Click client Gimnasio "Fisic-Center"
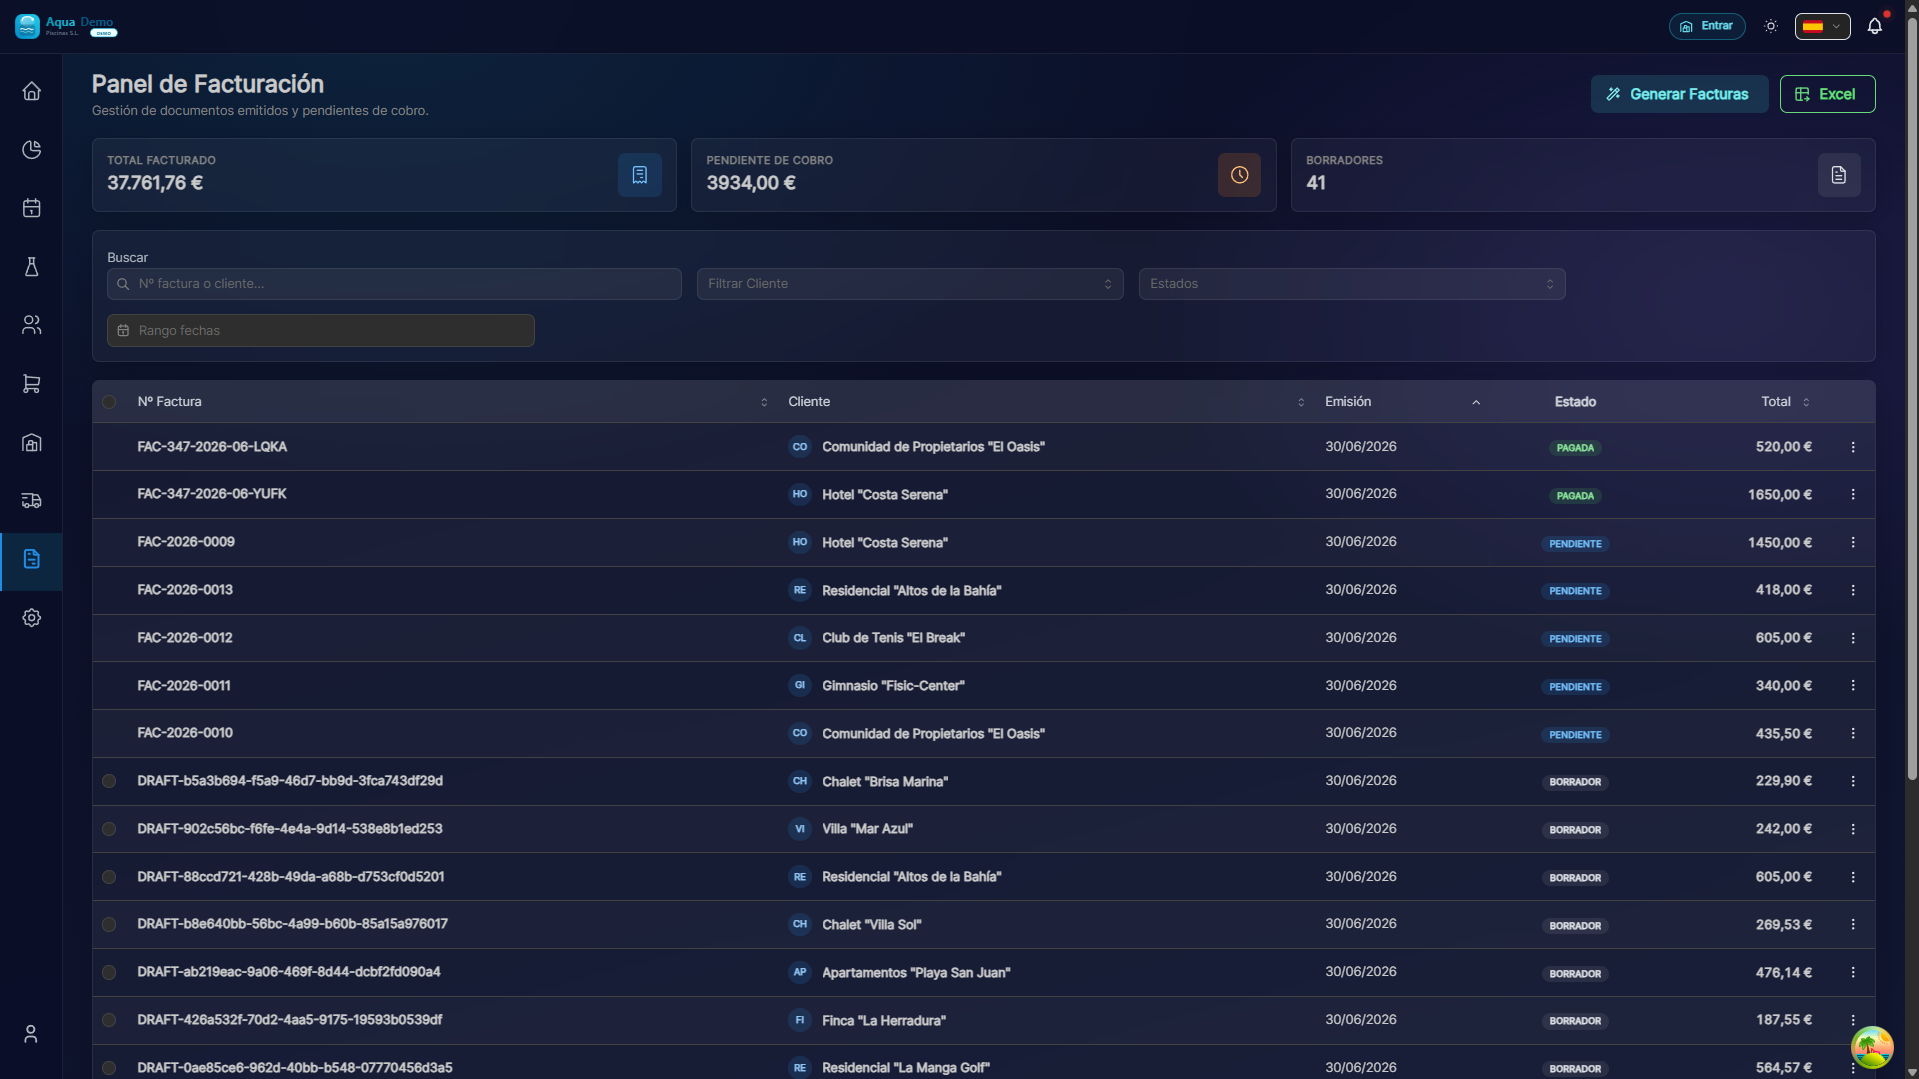1919x1079 pixels. tap(893, 686)
